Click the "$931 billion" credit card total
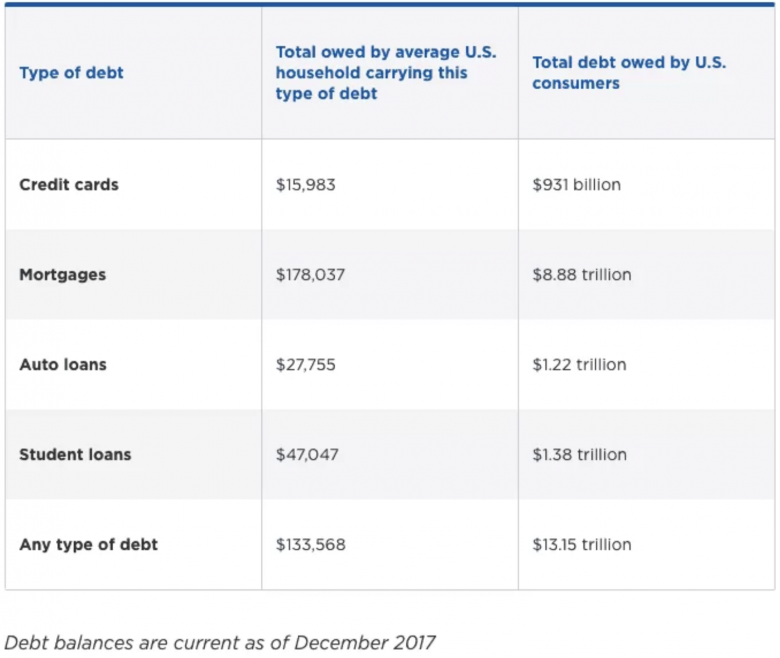The height and width of the screenshot is (658, 780). (576, 185)
